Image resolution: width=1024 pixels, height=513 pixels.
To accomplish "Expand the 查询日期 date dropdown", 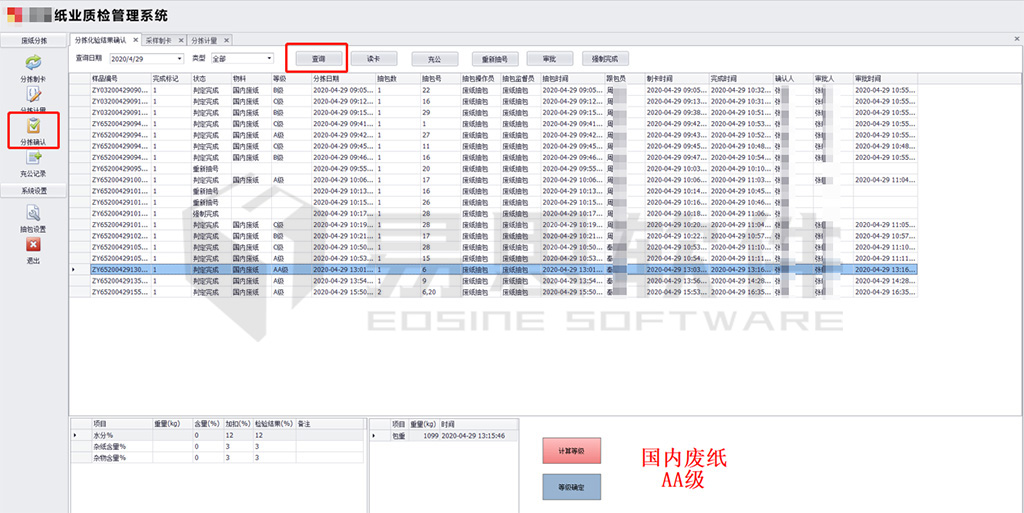I will point(180,59).
